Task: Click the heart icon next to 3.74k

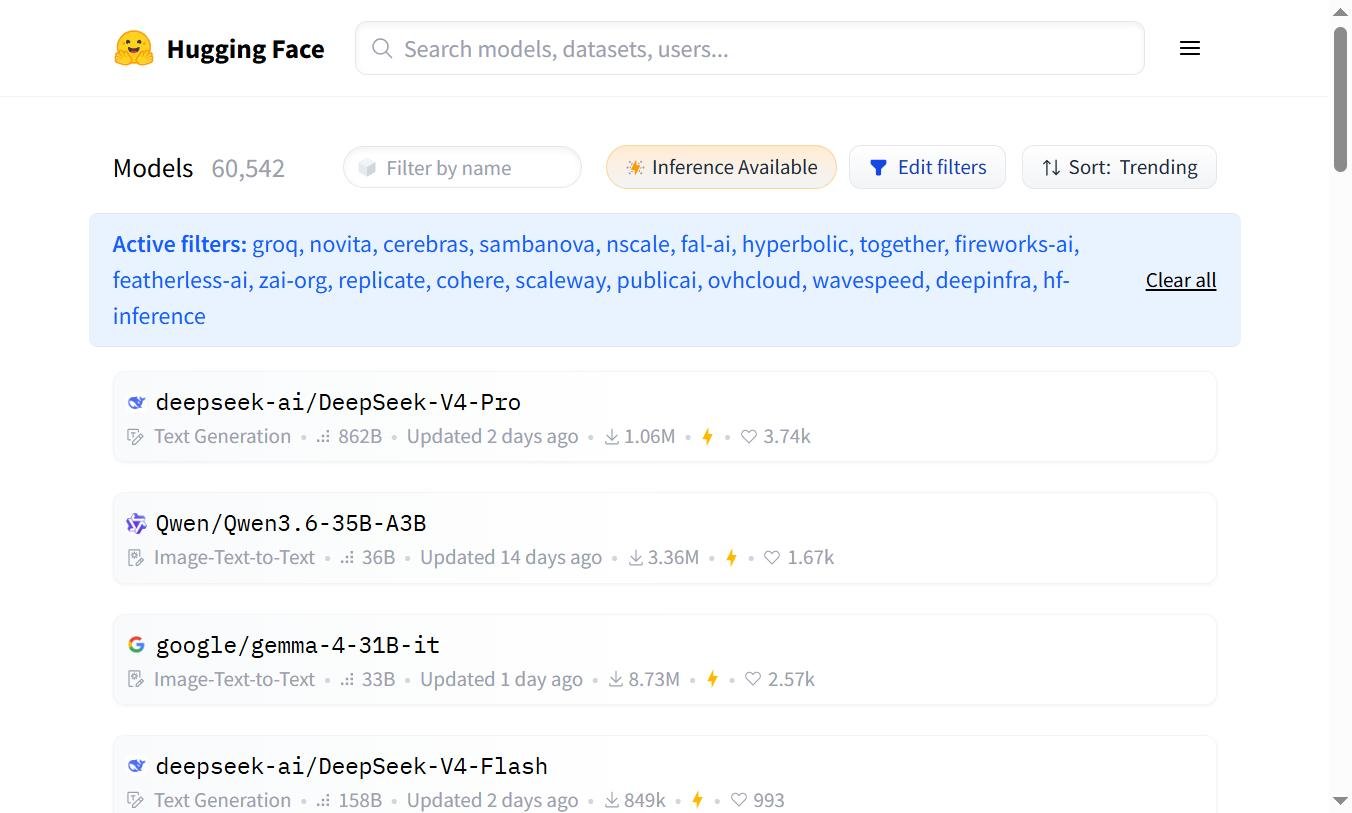Action: click(x=748, y=437)
